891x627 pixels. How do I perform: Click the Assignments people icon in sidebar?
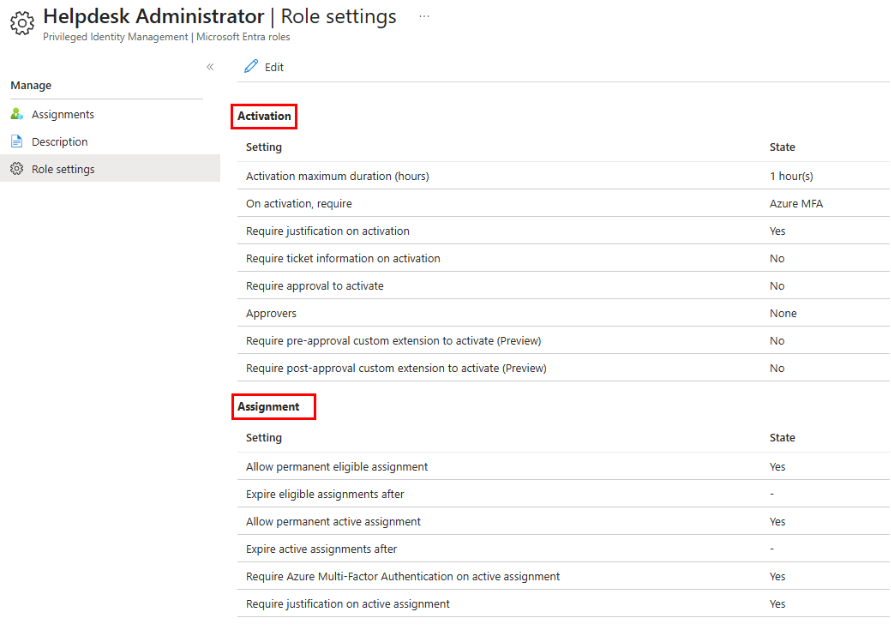click(16, 114)
